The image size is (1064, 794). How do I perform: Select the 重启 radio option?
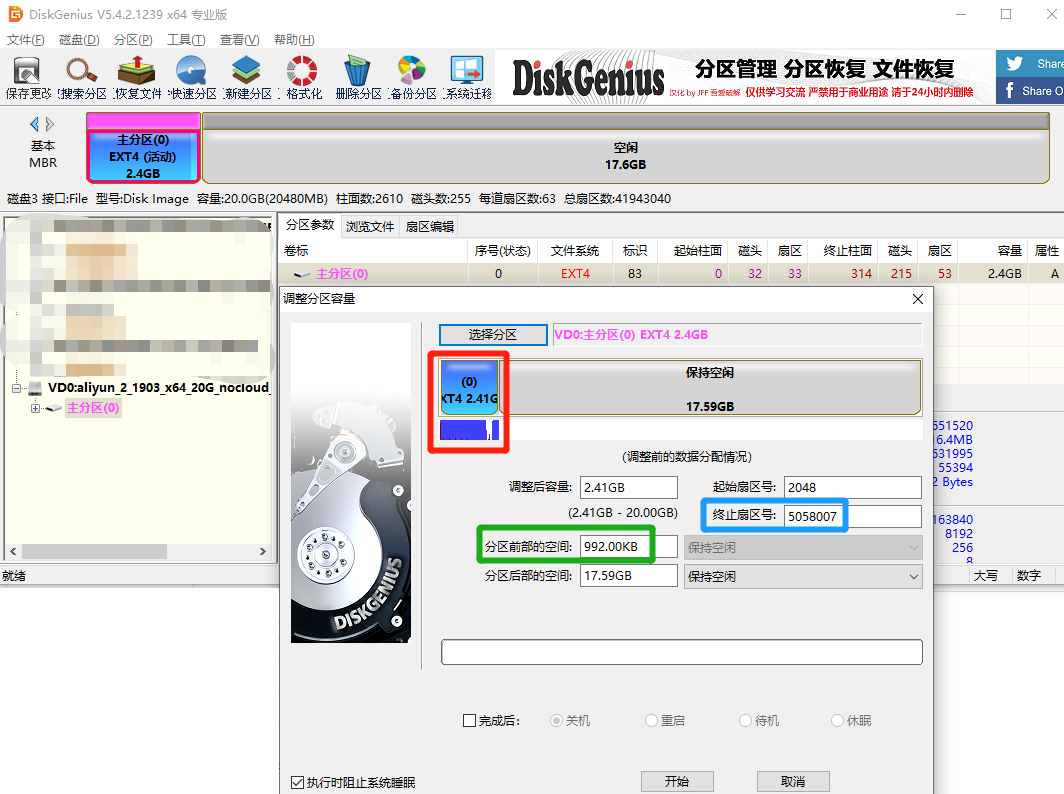651,721
